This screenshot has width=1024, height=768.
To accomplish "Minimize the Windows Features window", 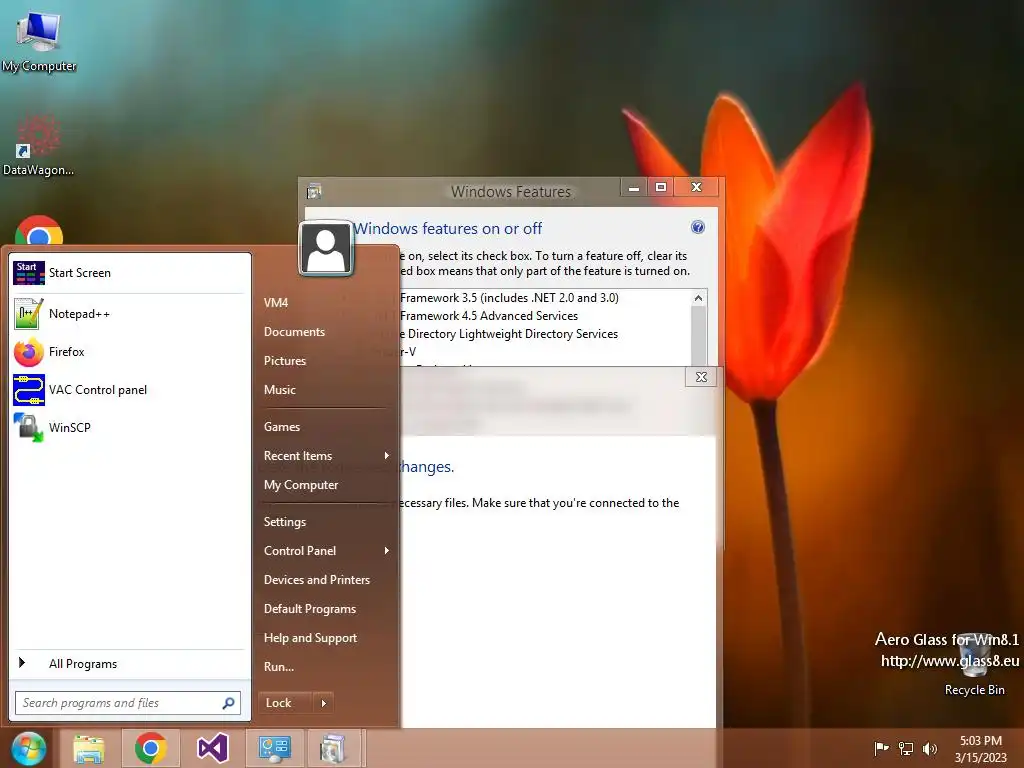I will click(633, 188).
